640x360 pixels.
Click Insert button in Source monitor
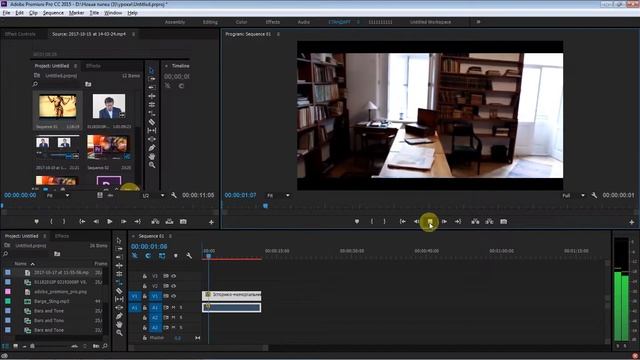click(155, 221)
